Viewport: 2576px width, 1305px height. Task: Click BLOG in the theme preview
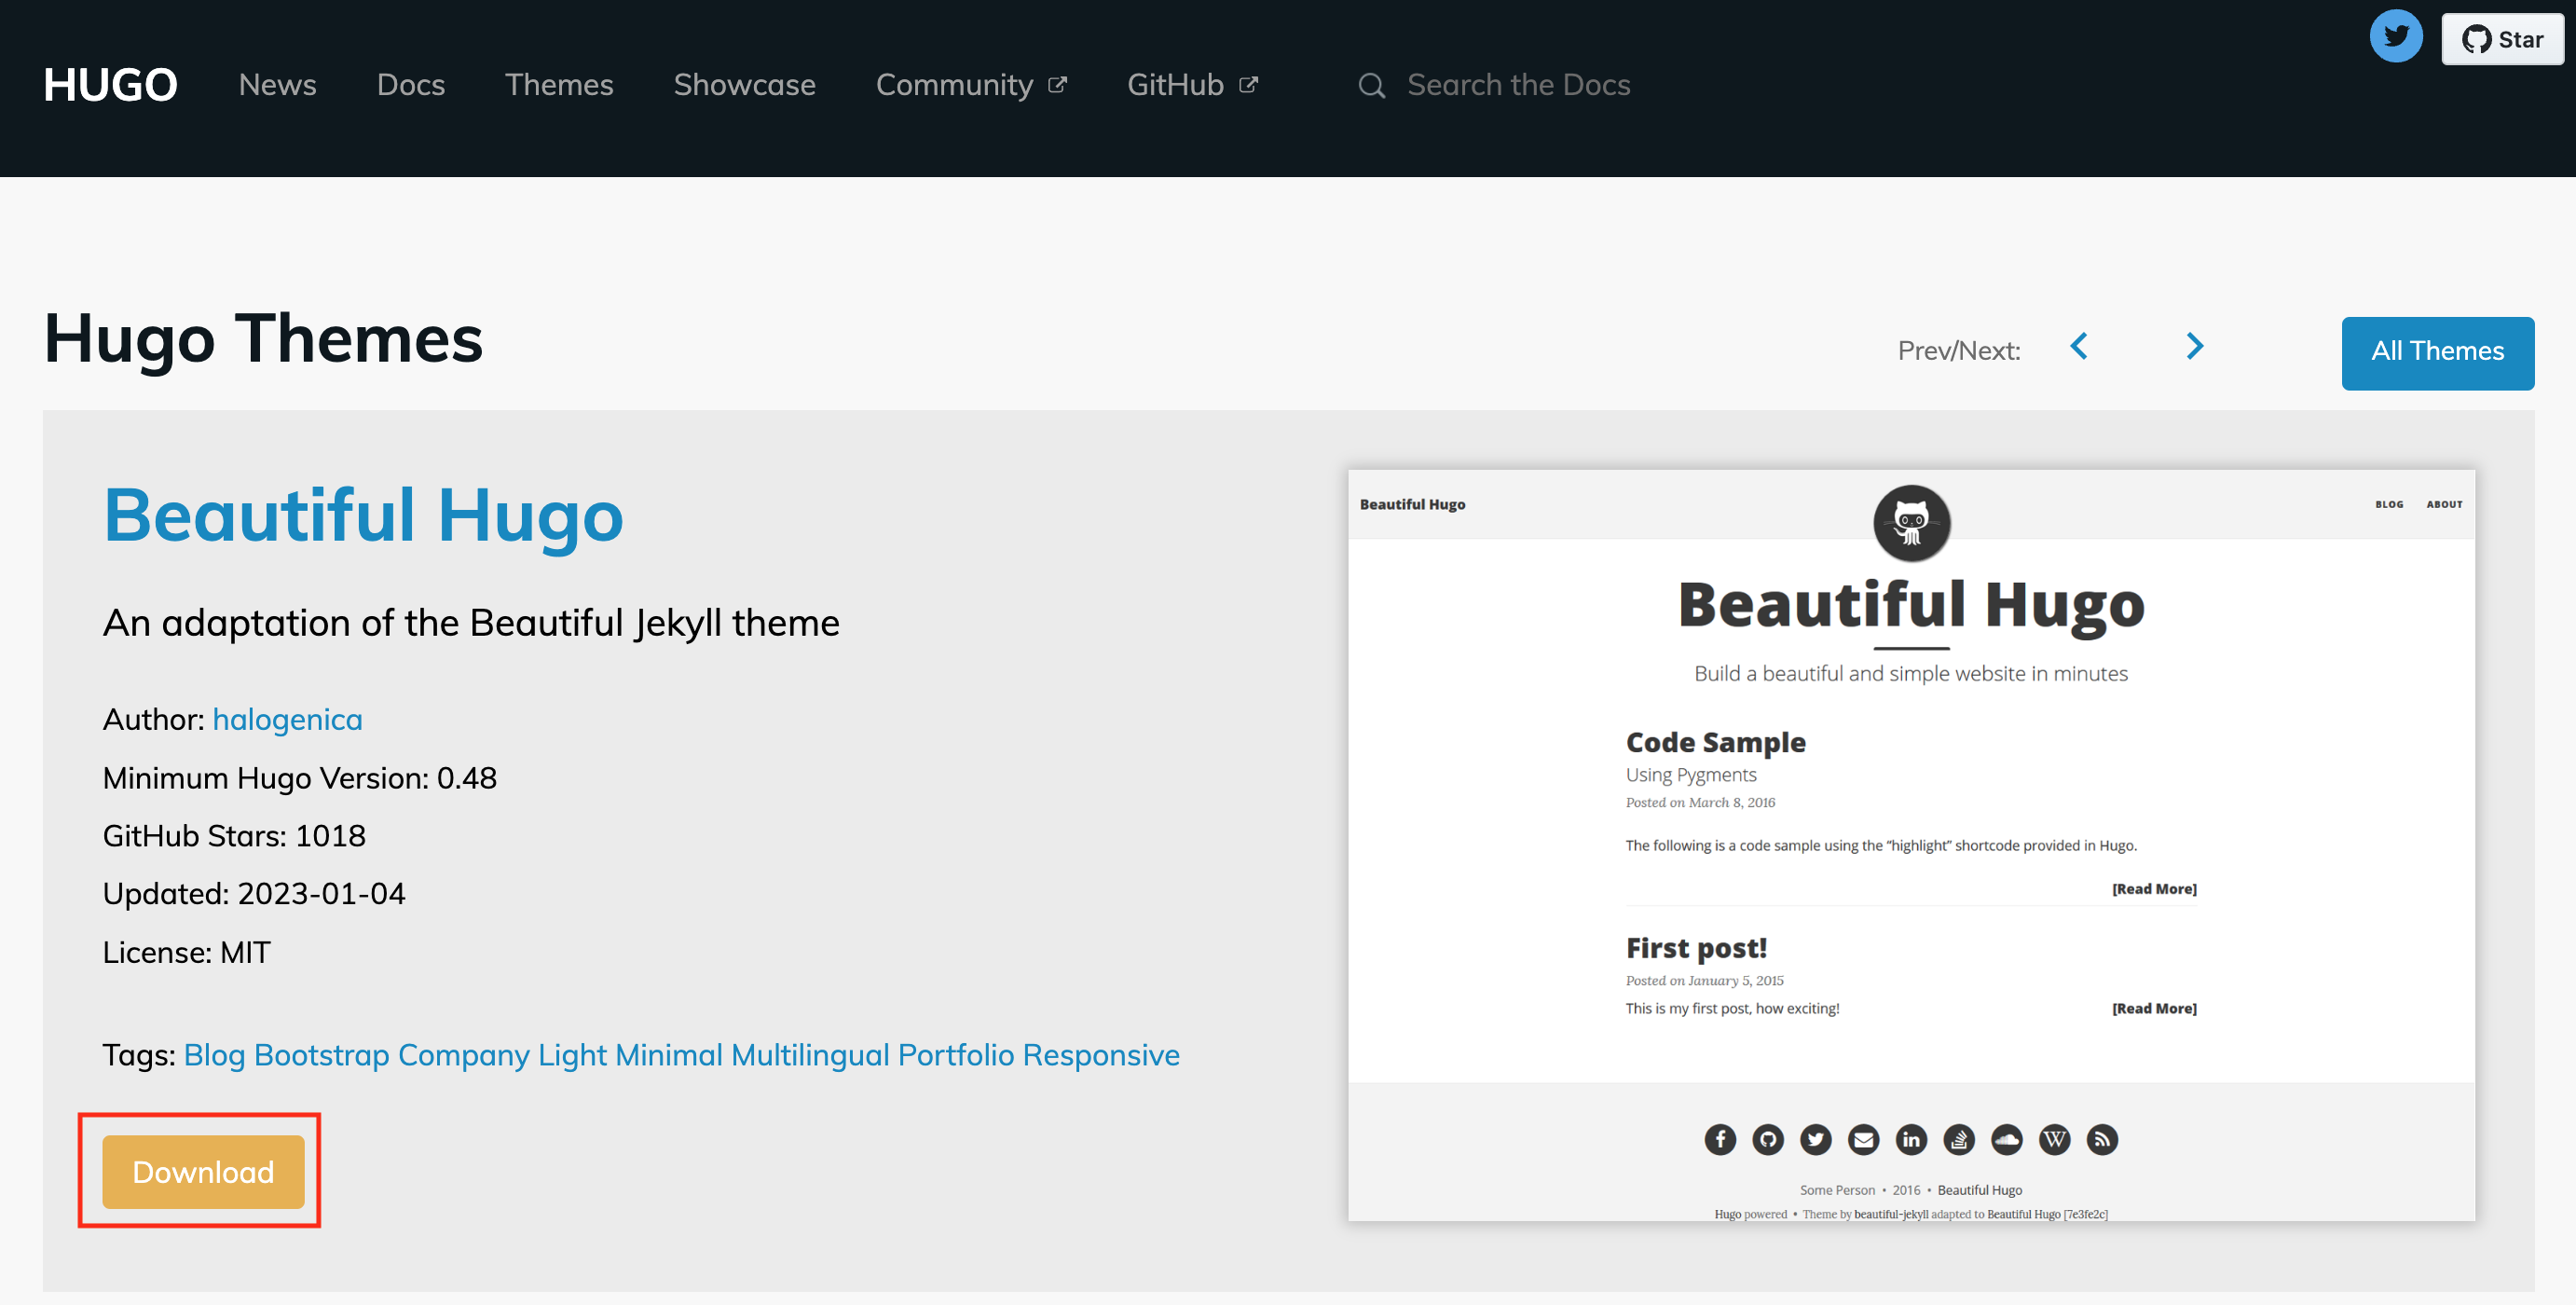(2389, 504)
